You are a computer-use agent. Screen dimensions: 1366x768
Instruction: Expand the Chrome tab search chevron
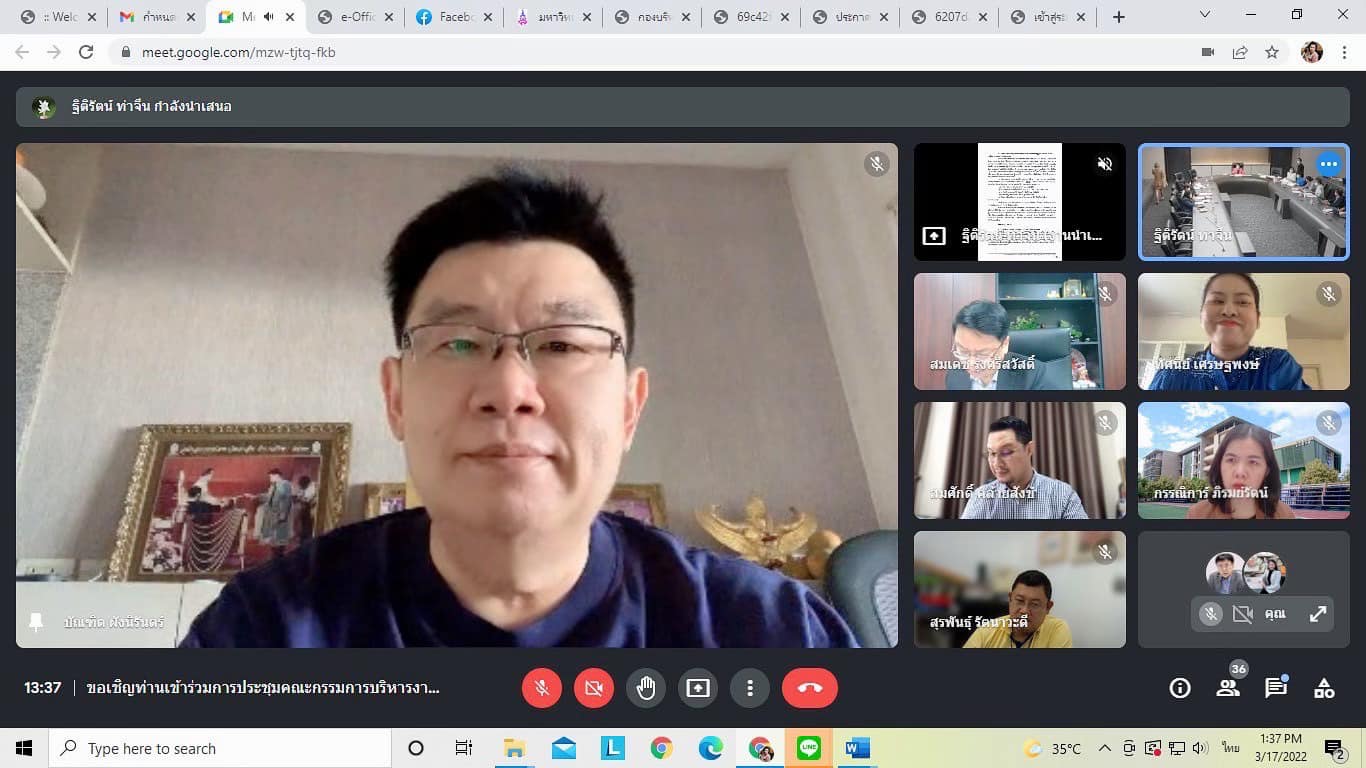pos(1205,16)
